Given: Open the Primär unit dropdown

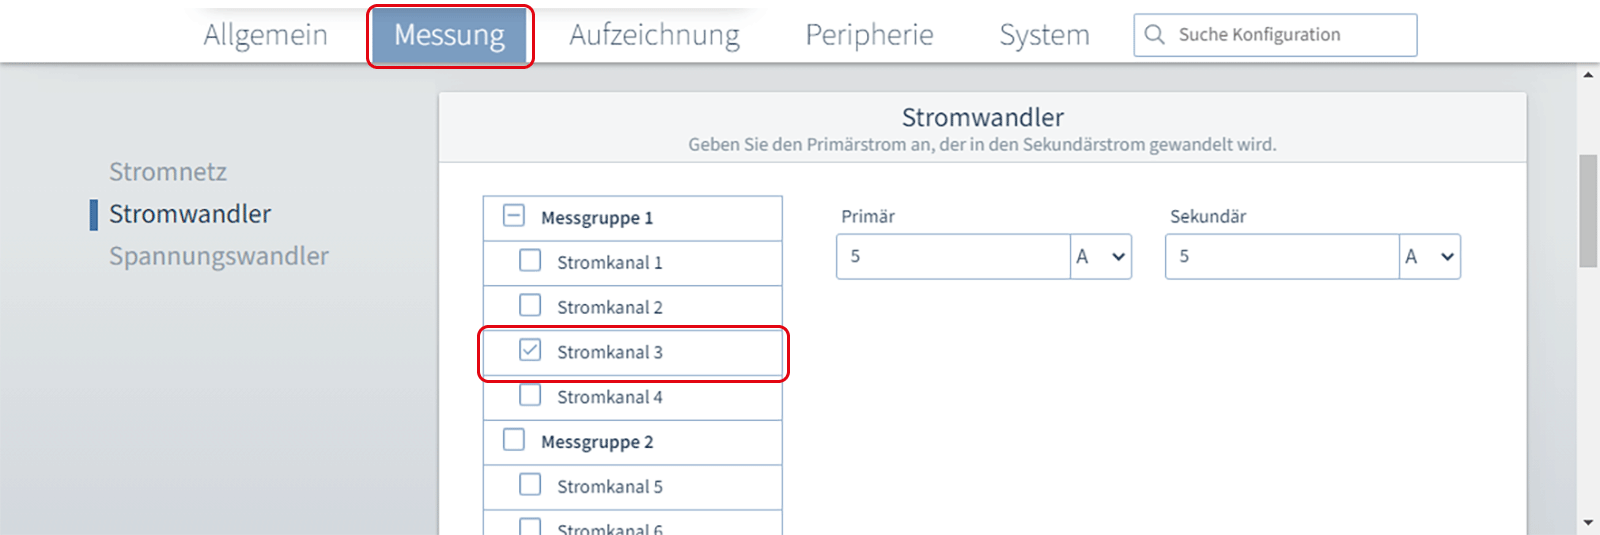Looking at the screenshot, I should pos(1101,257).
